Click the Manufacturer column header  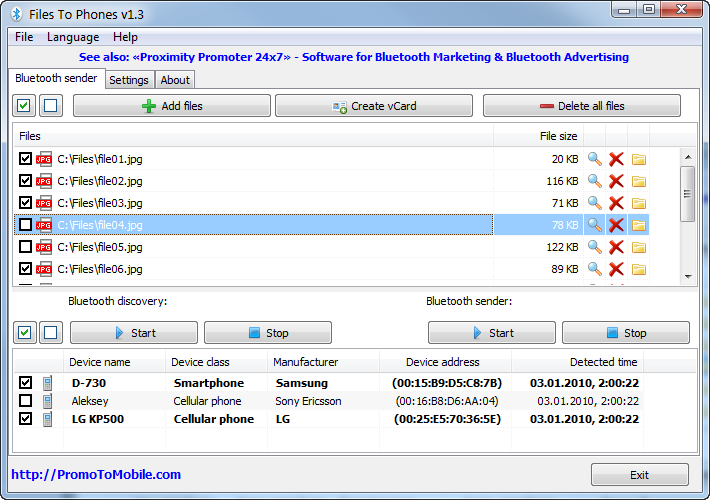(323, 362)
